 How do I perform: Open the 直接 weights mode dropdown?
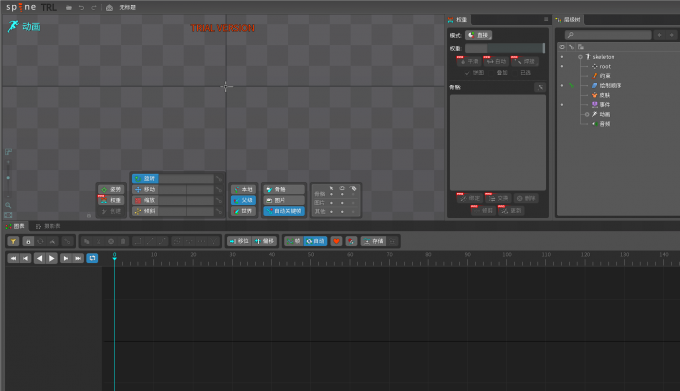pos(478,35)
